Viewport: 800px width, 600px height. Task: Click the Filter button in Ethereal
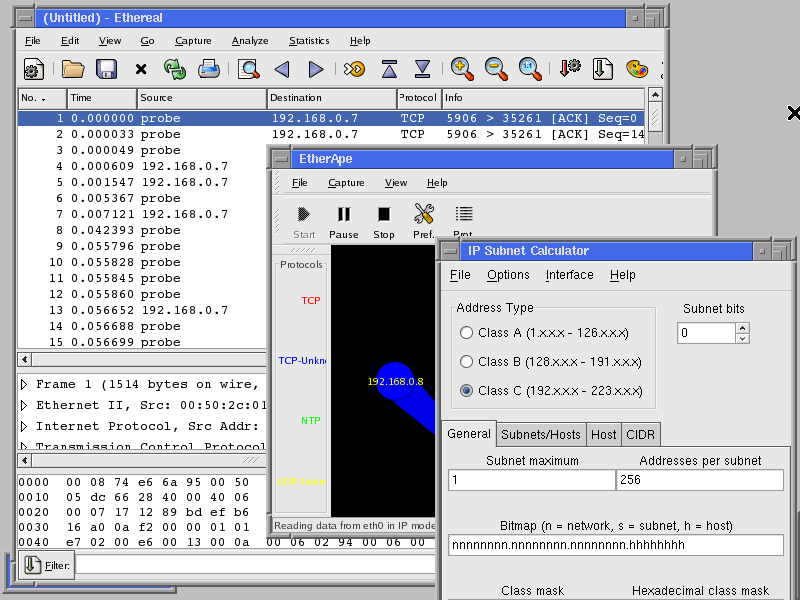(x=46, y=565)
